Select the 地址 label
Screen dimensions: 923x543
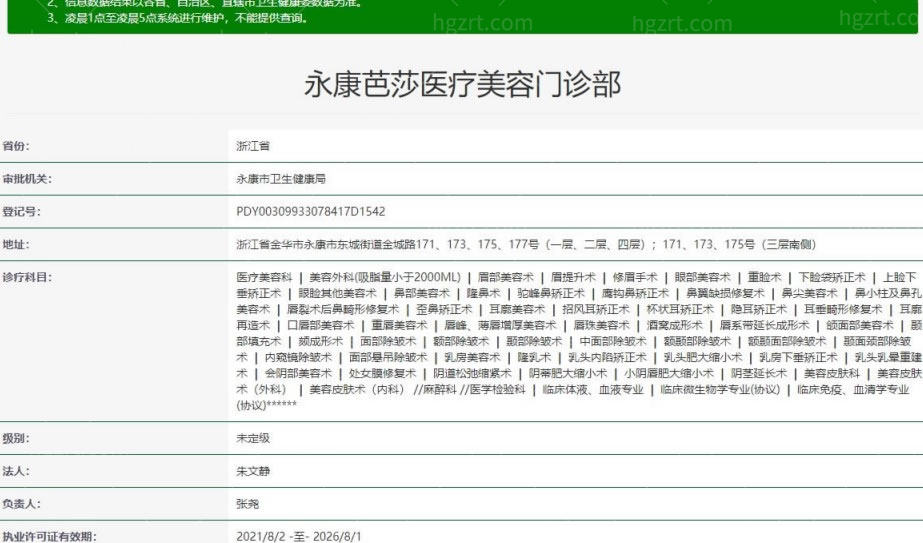16,244
